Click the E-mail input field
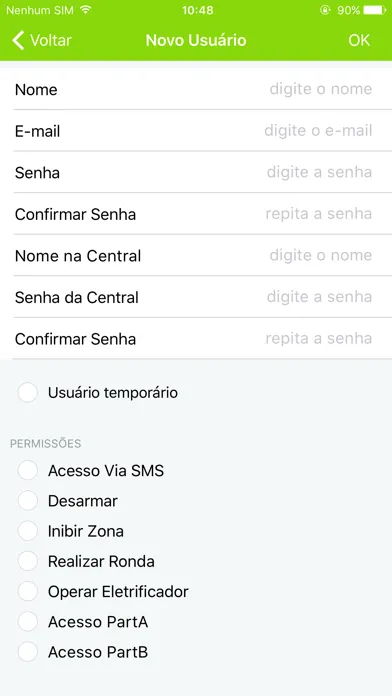 [196, 131]
